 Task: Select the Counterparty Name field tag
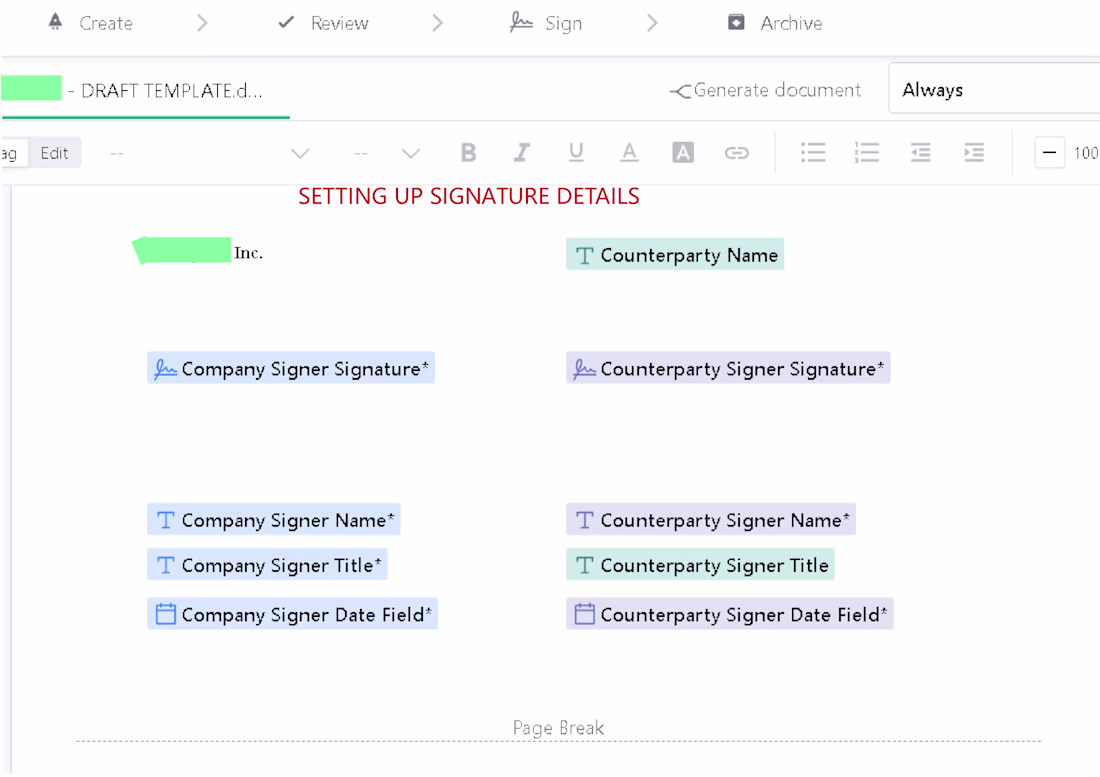[675, 255]
